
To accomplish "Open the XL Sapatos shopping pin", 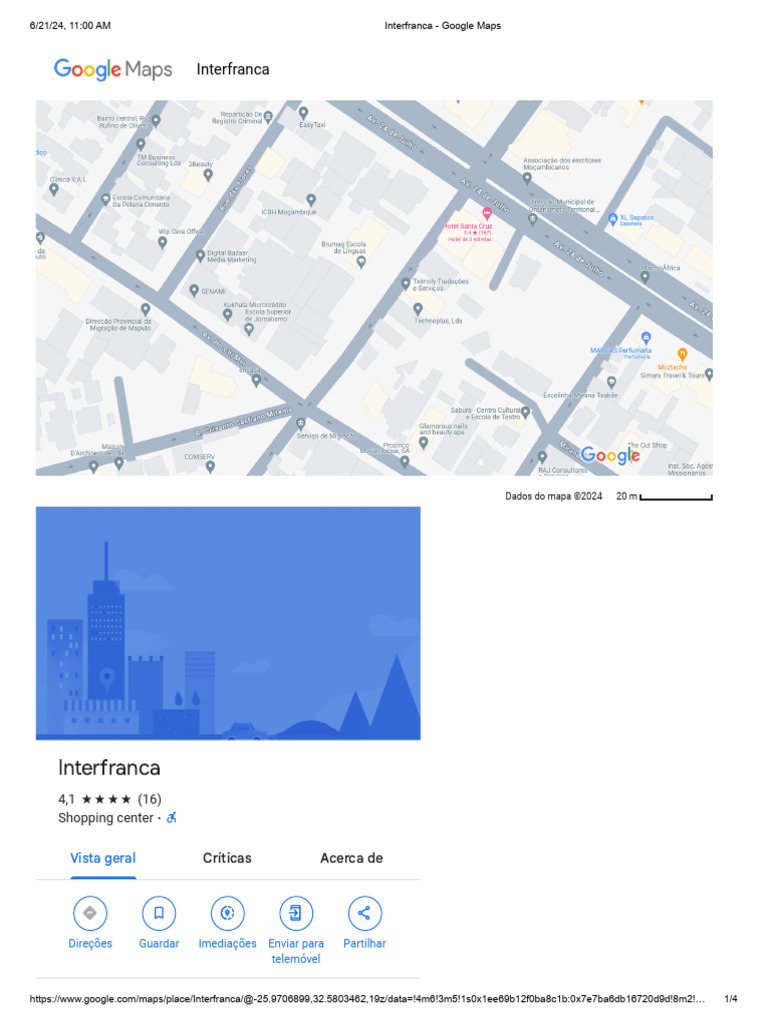I will 612,219.
